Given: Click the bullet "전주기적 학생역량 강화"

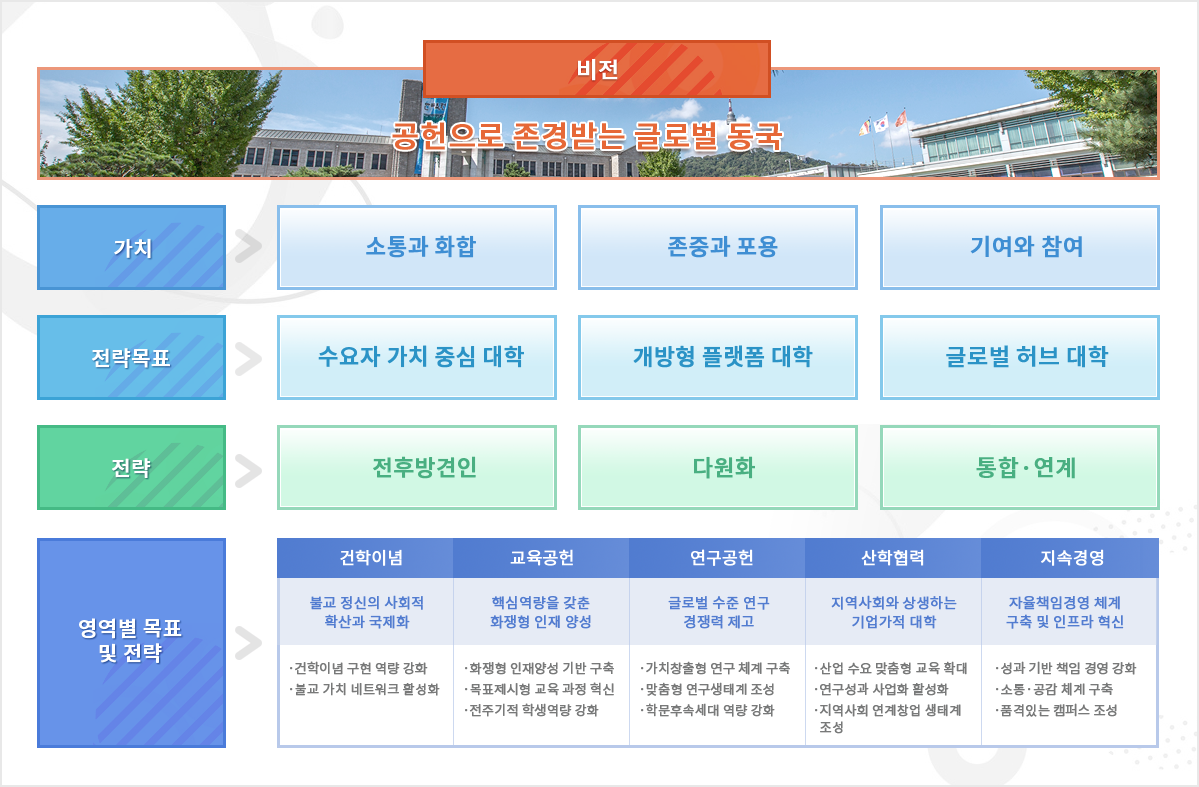Looking at the screenshot, I should [531, 711].
